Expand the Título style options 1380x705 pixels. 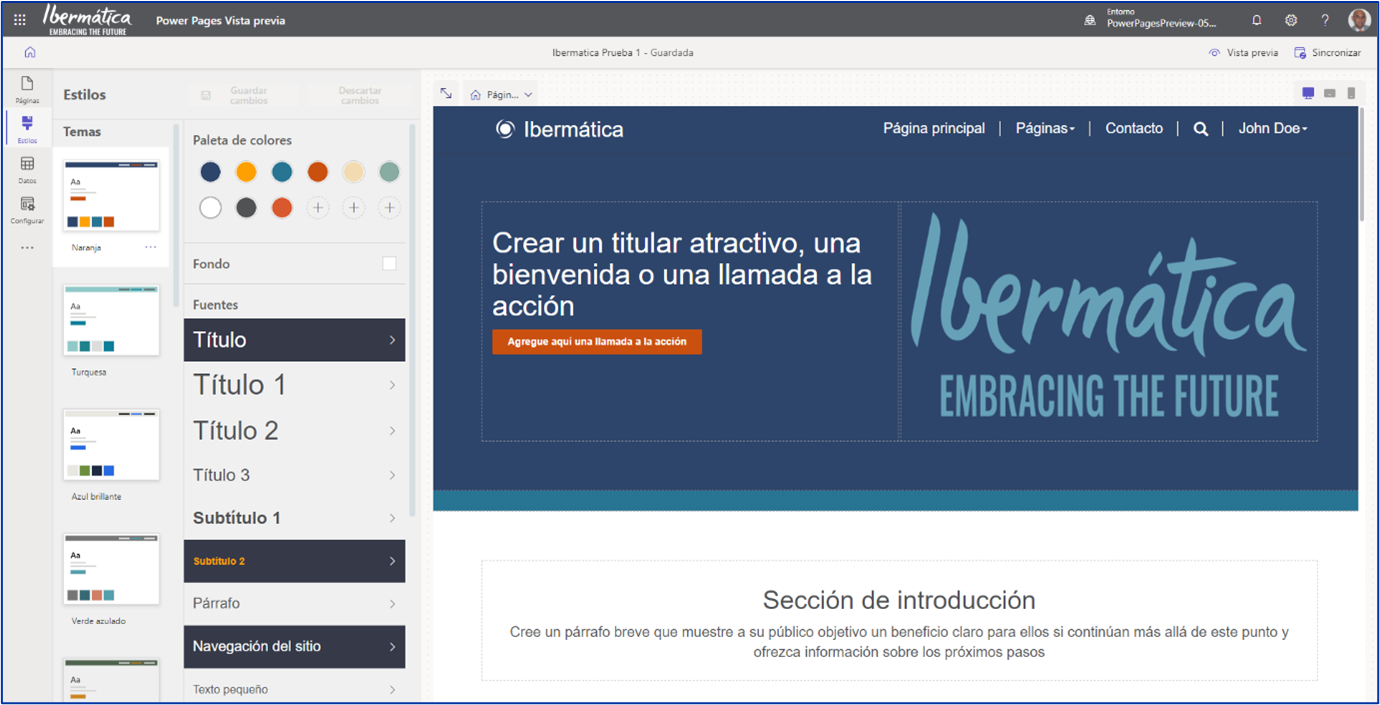coord(294,340)
